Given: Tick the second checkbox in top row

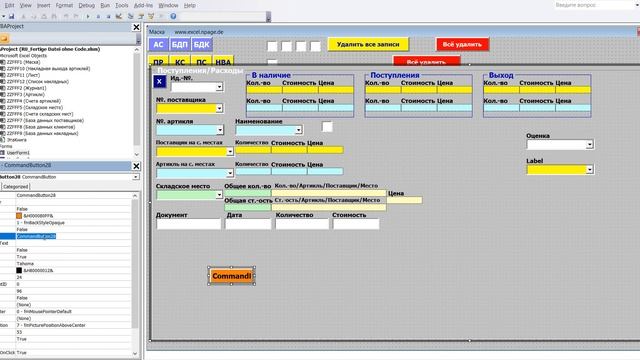Looking at the screenshot, I should (287, 46).
